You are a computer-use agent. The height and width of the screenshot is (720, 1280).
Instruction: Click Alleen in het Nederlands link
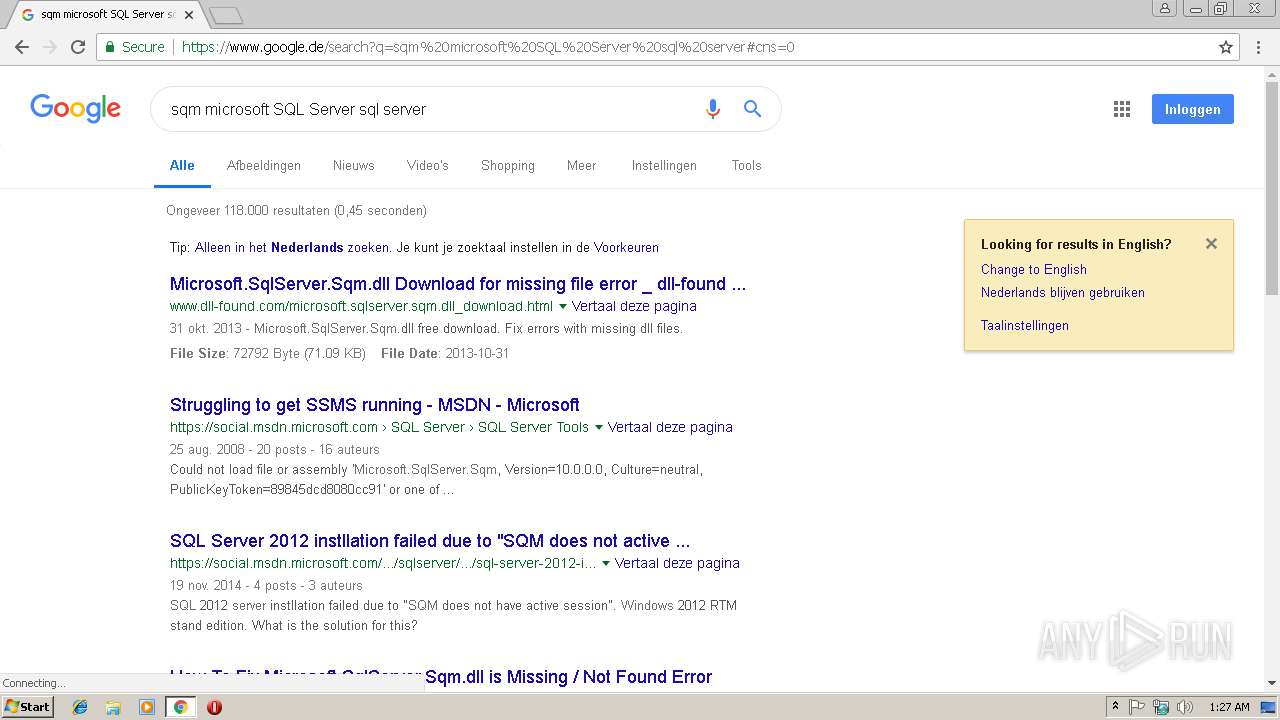(292, 248)
